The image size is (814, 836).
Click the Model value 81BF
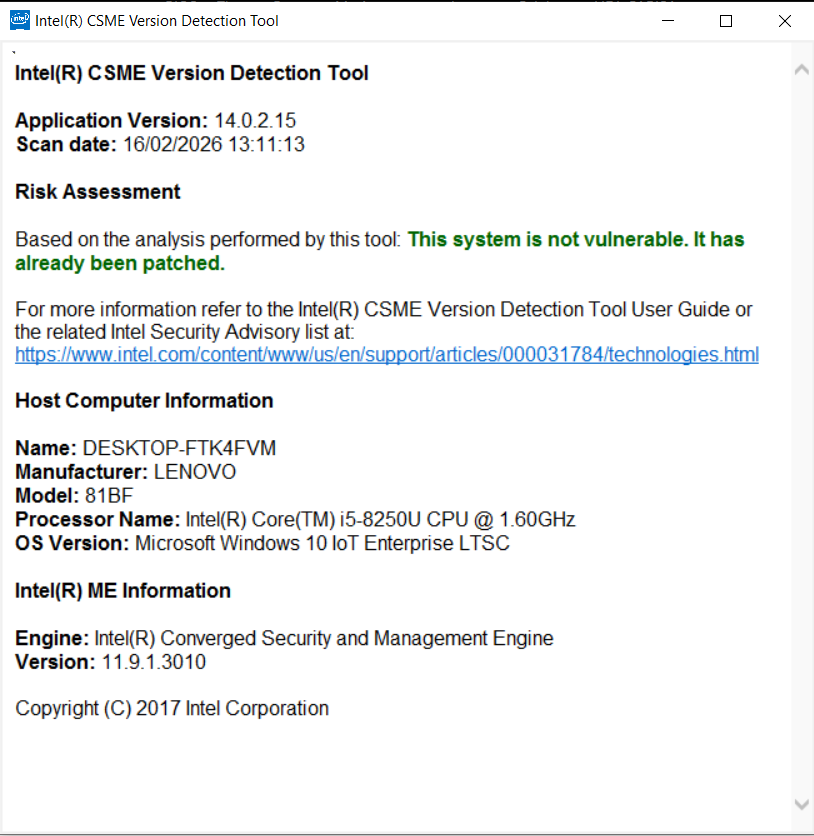(x=109, y=496)
